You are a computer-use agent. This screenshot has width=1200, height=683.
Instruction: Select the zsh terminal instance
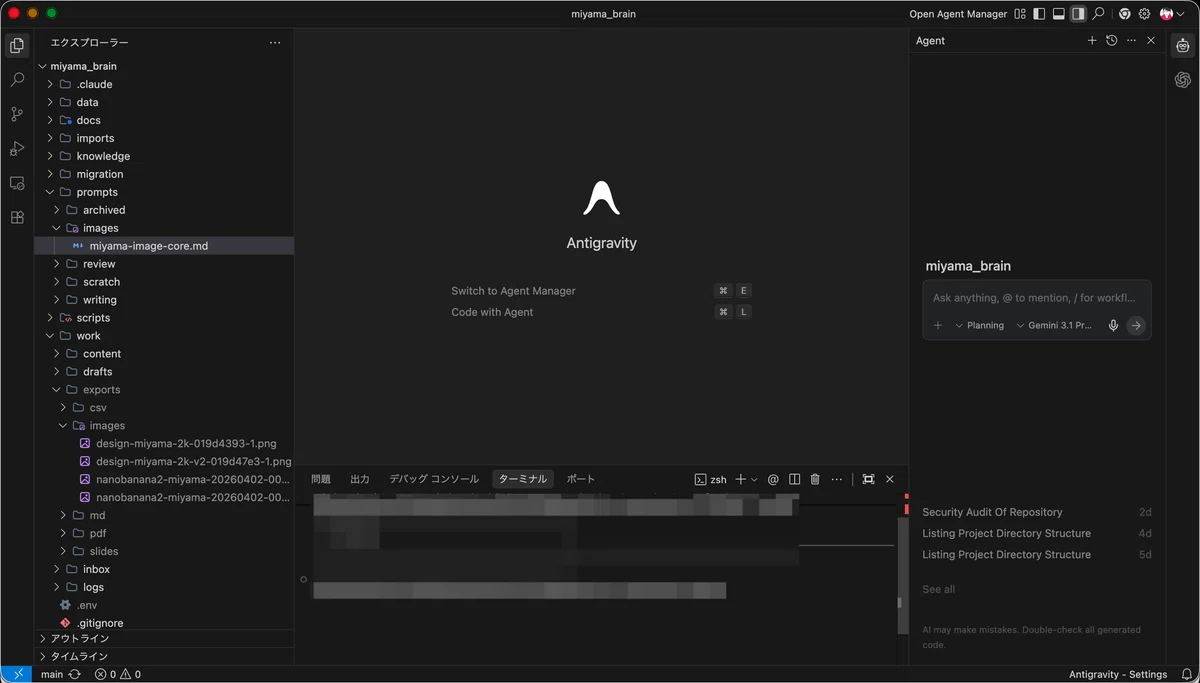711,480
